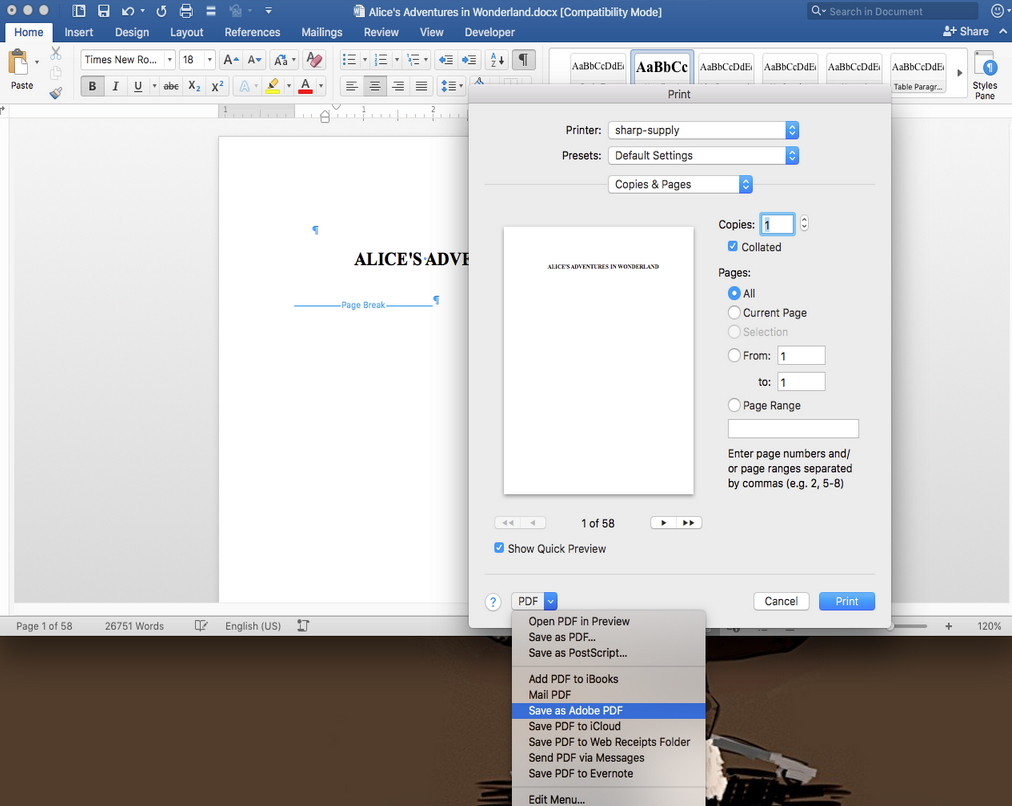Cancel the Print dialog
Screen dimensions: 1012x806
point(781,601)
